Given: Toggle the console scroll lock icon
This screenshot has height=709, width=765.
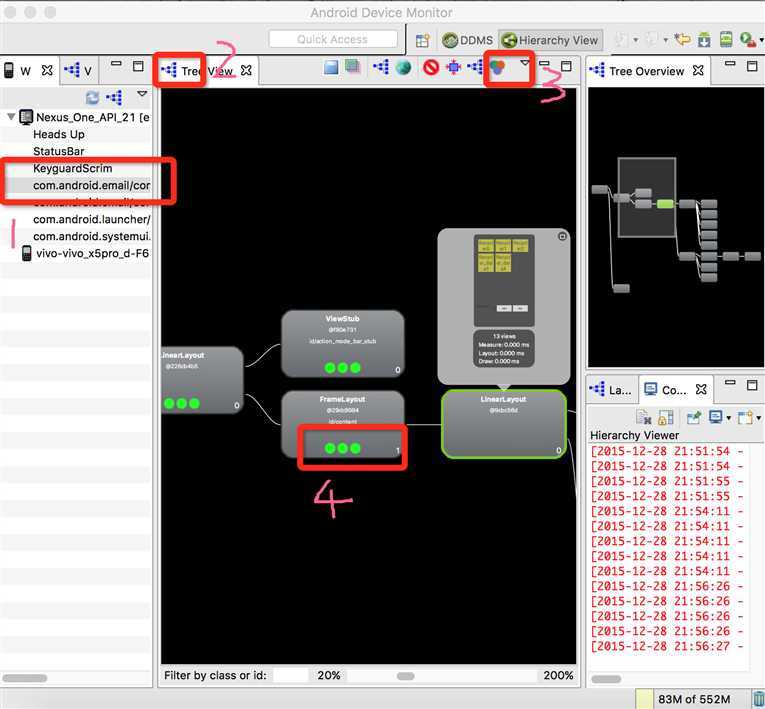Looking at the screenshot, I should [666, 418].
